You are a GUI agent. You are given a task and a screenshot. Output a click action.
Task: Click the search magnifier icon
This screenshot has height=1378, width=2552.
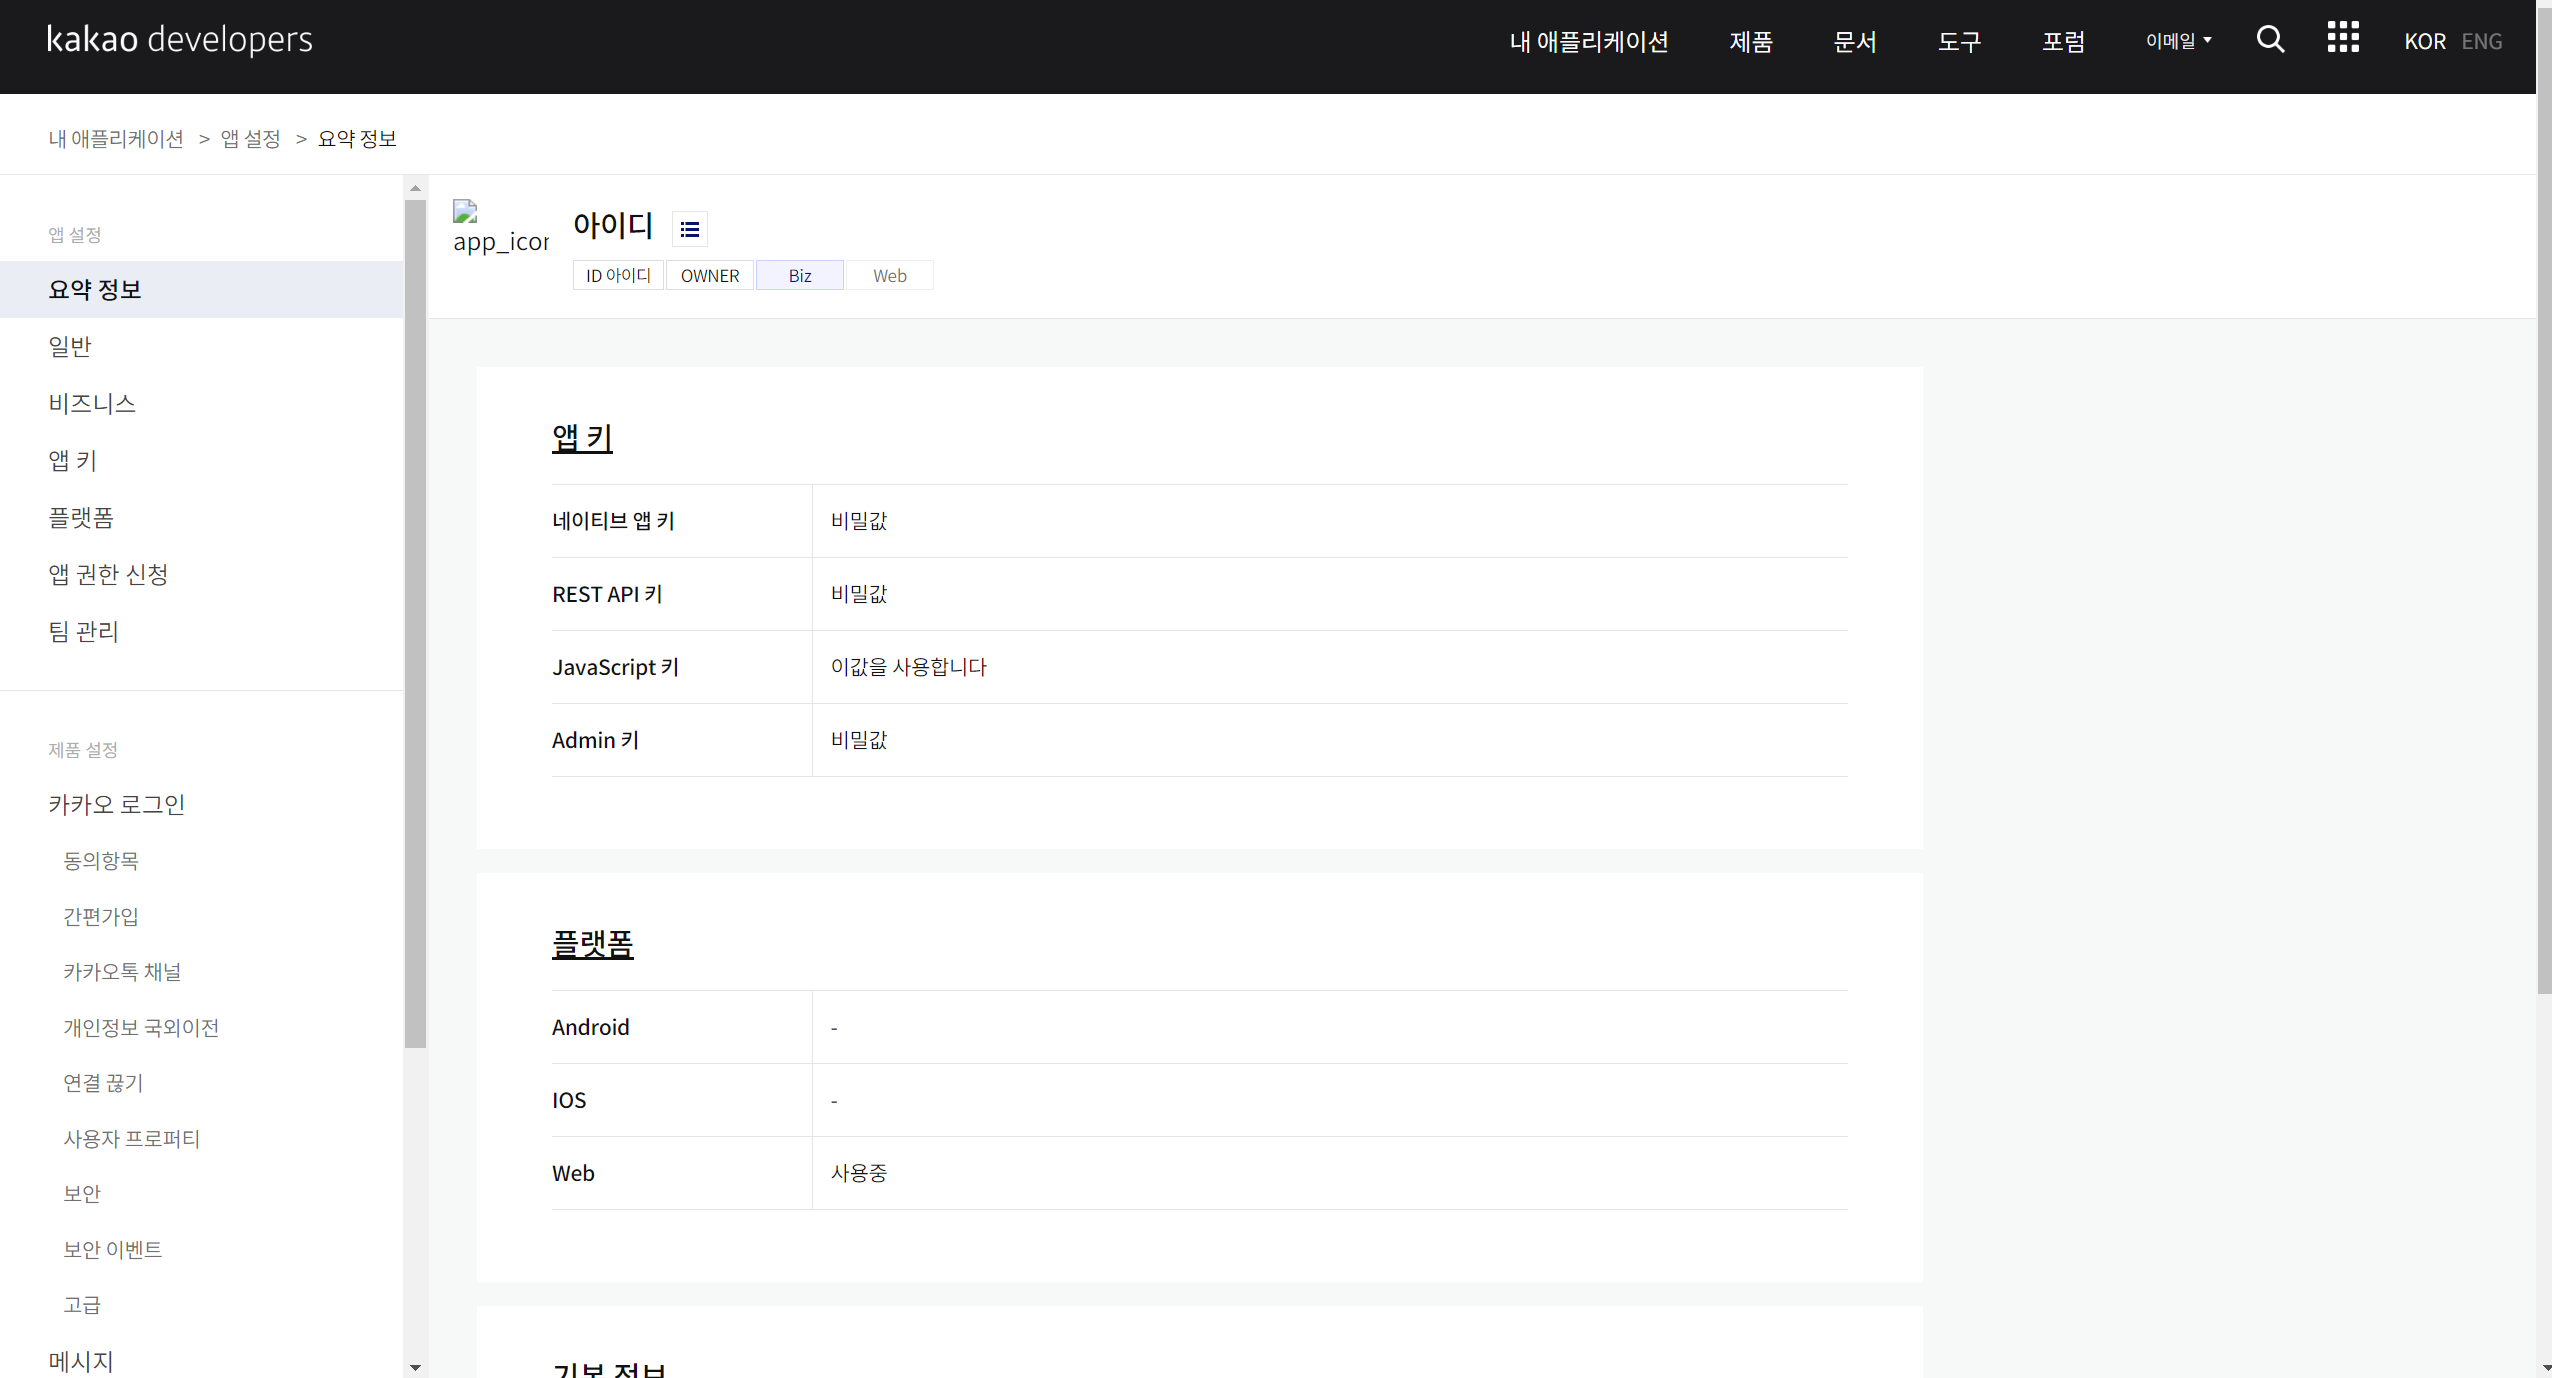click(x=2270, y=40)
